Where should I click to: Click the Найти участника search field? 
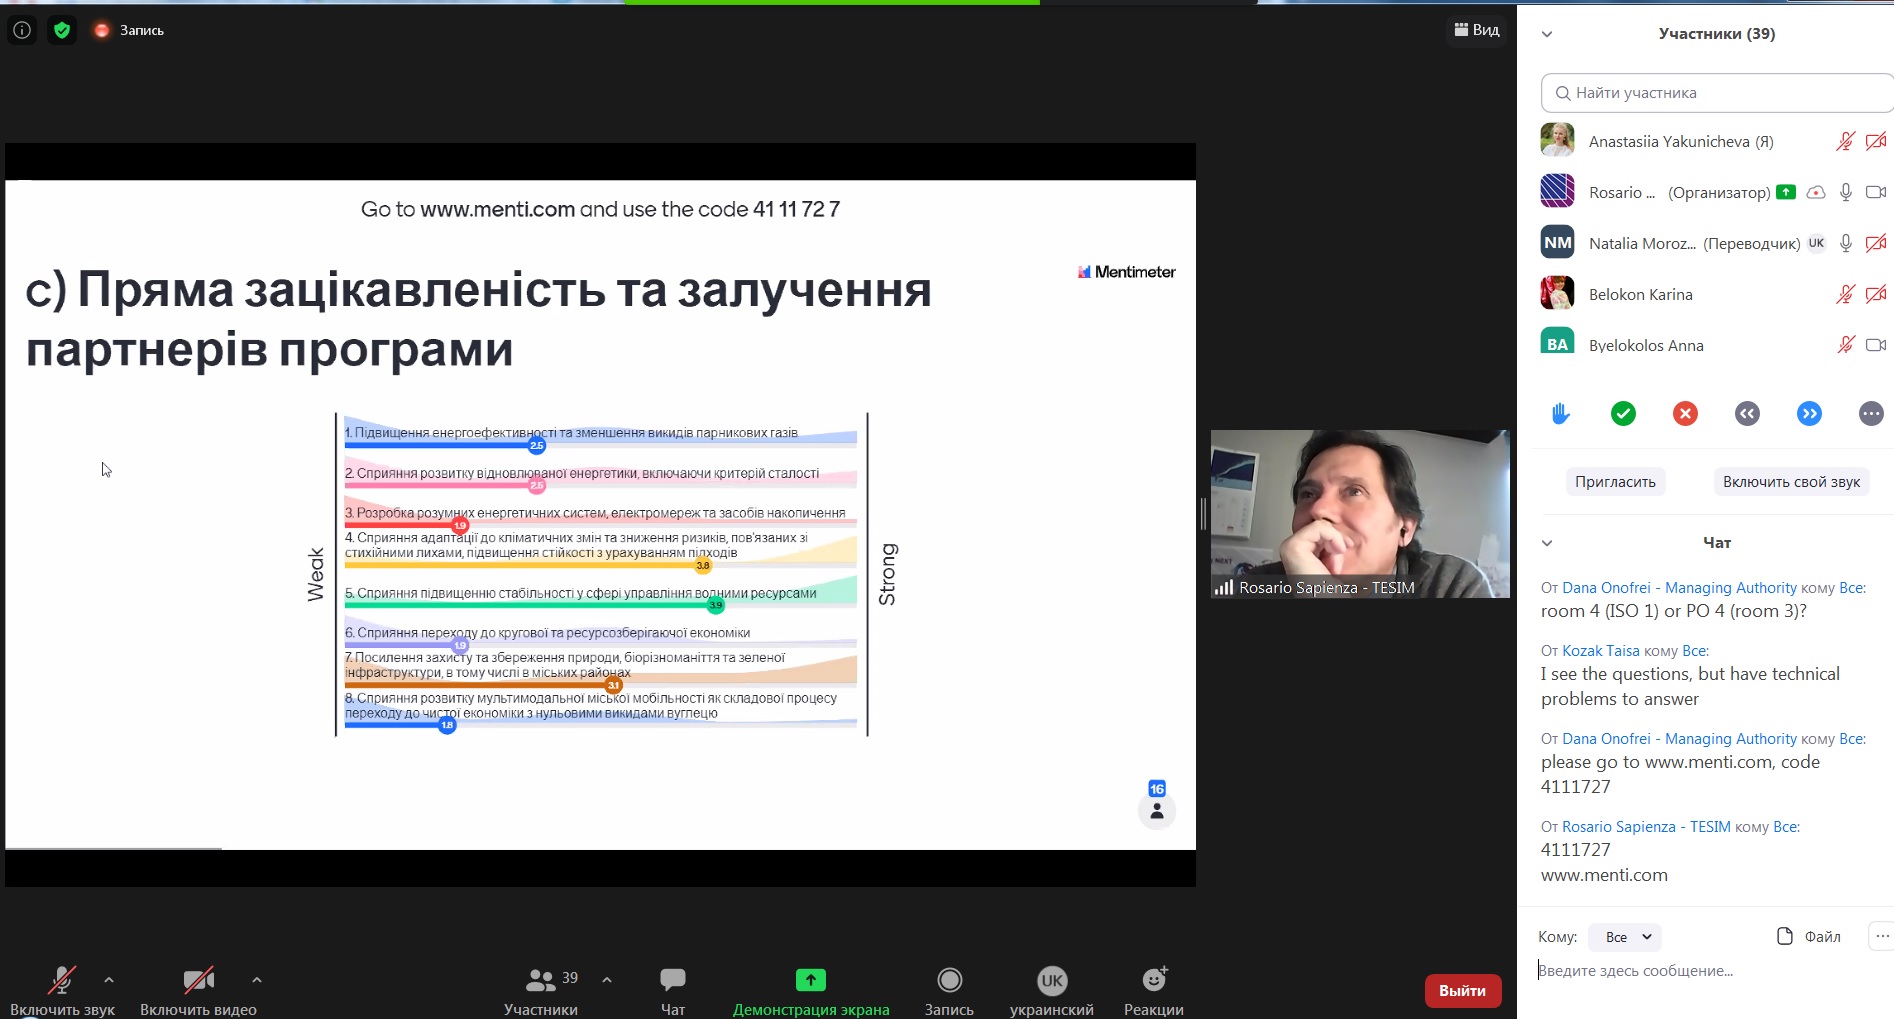1716,93
